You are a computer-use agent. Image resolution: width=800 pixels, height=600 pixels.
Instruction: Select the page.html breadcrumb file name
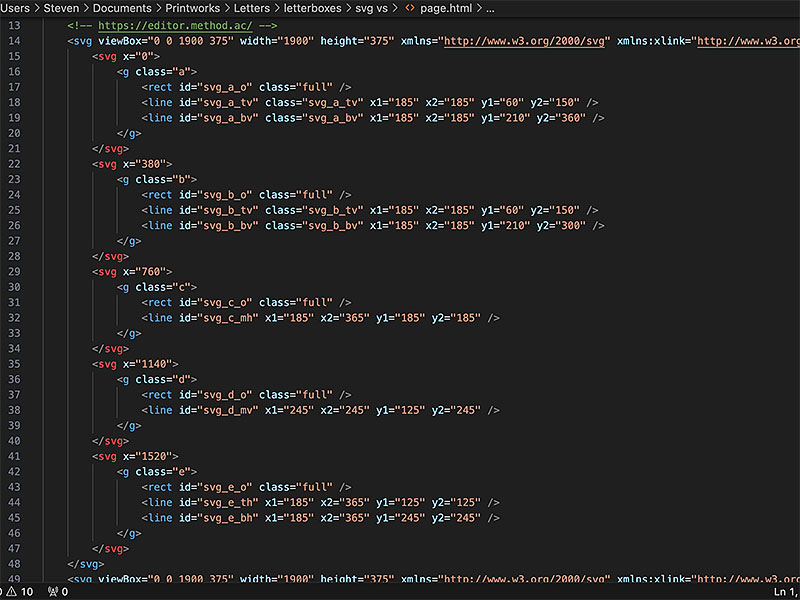pos(447,8)
